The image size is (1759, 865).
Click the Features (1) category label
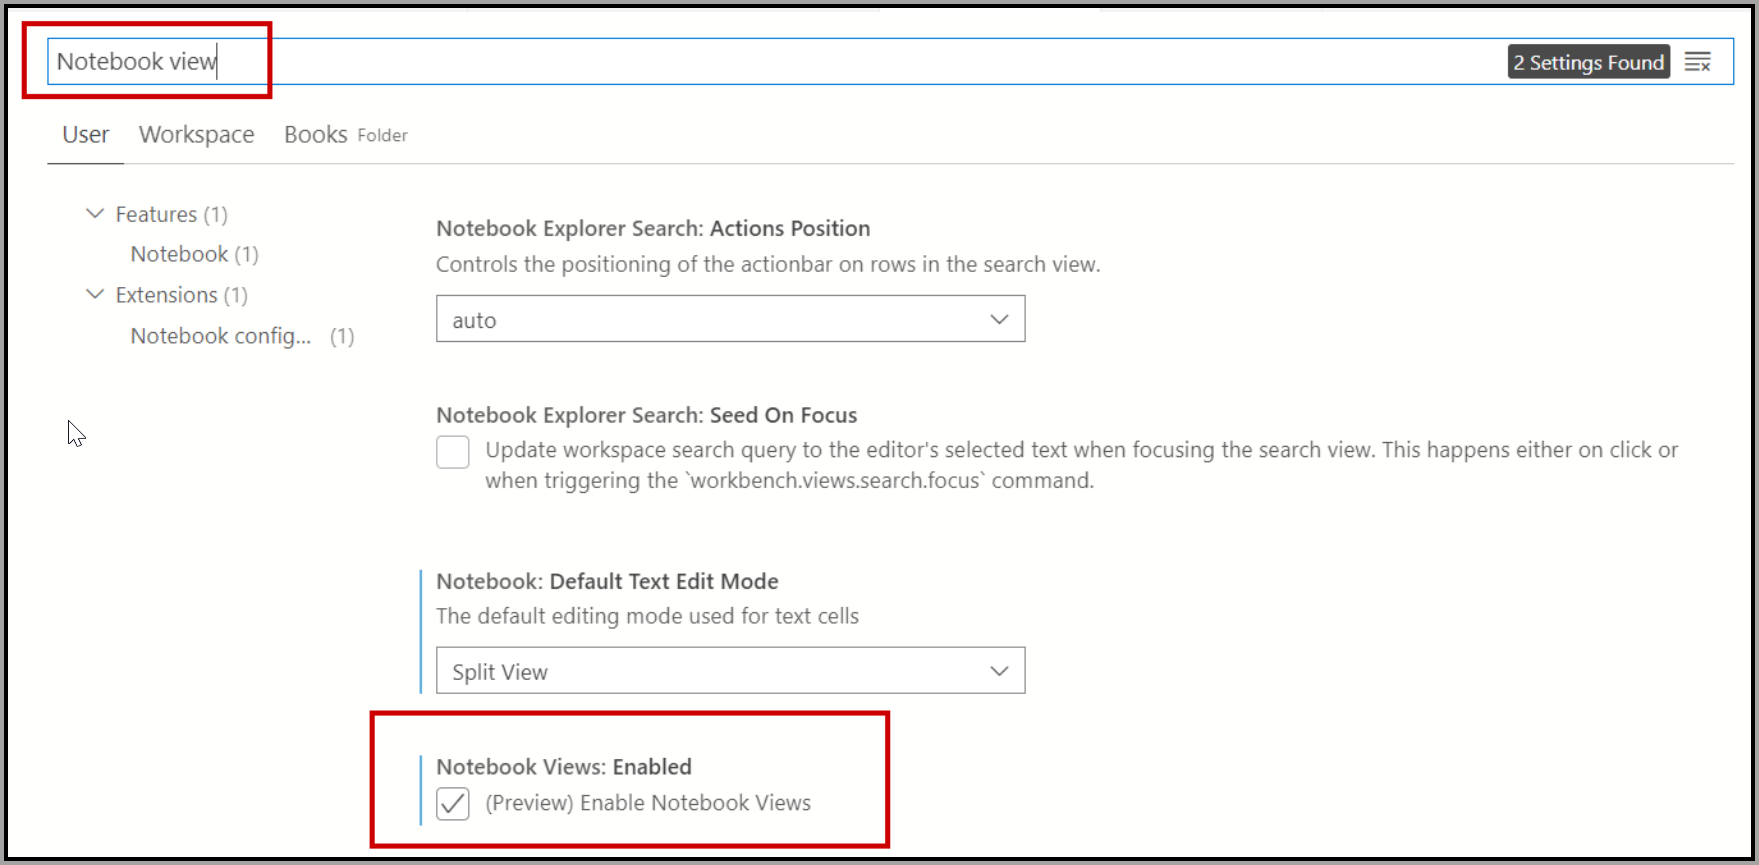[171, 214]
